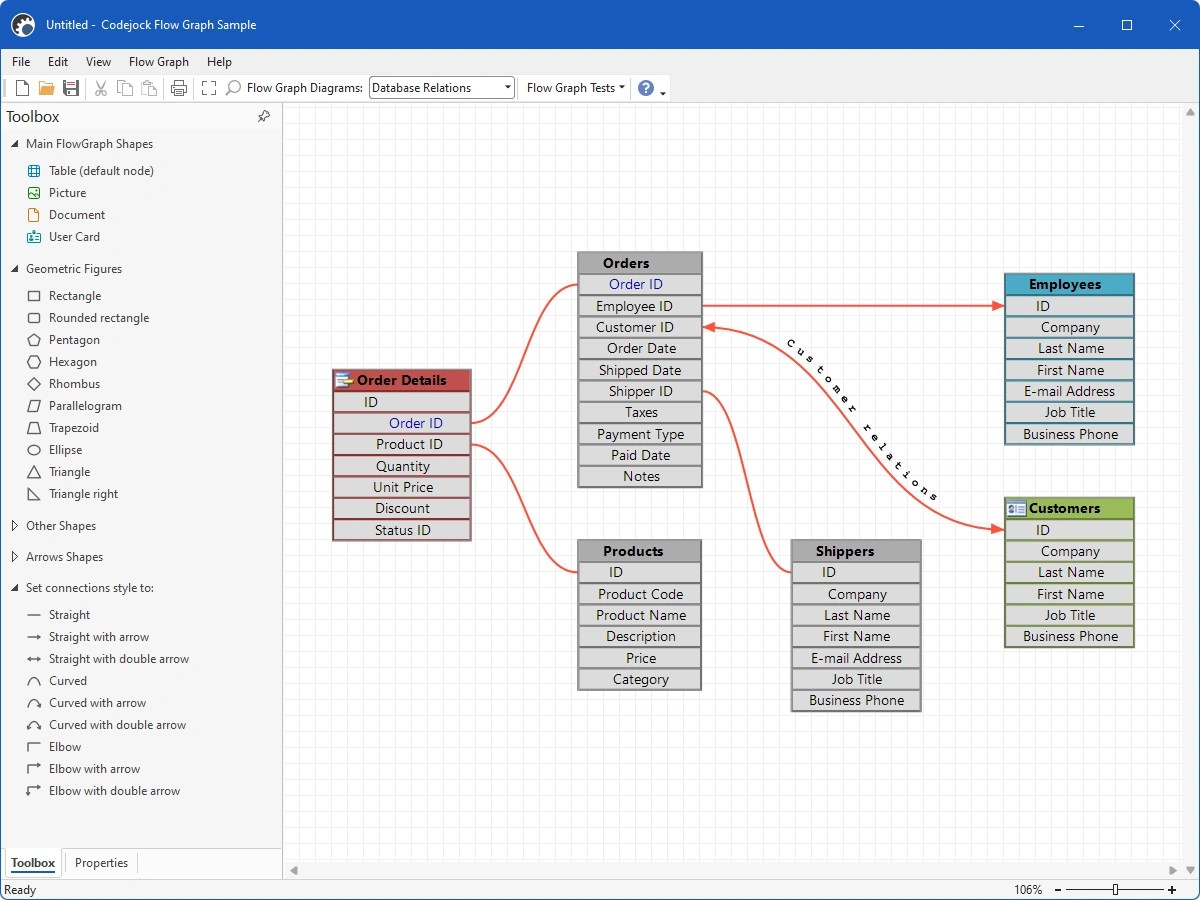1200x900 pixels.
Task: Click the fit-to-window frame icon
Action: coord(208,88)
